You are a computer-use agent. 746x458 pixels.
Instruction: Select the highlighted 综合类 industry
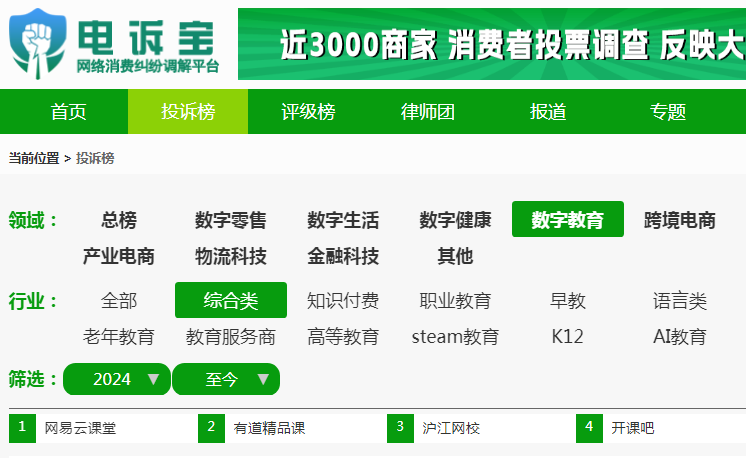pos(231,300)
